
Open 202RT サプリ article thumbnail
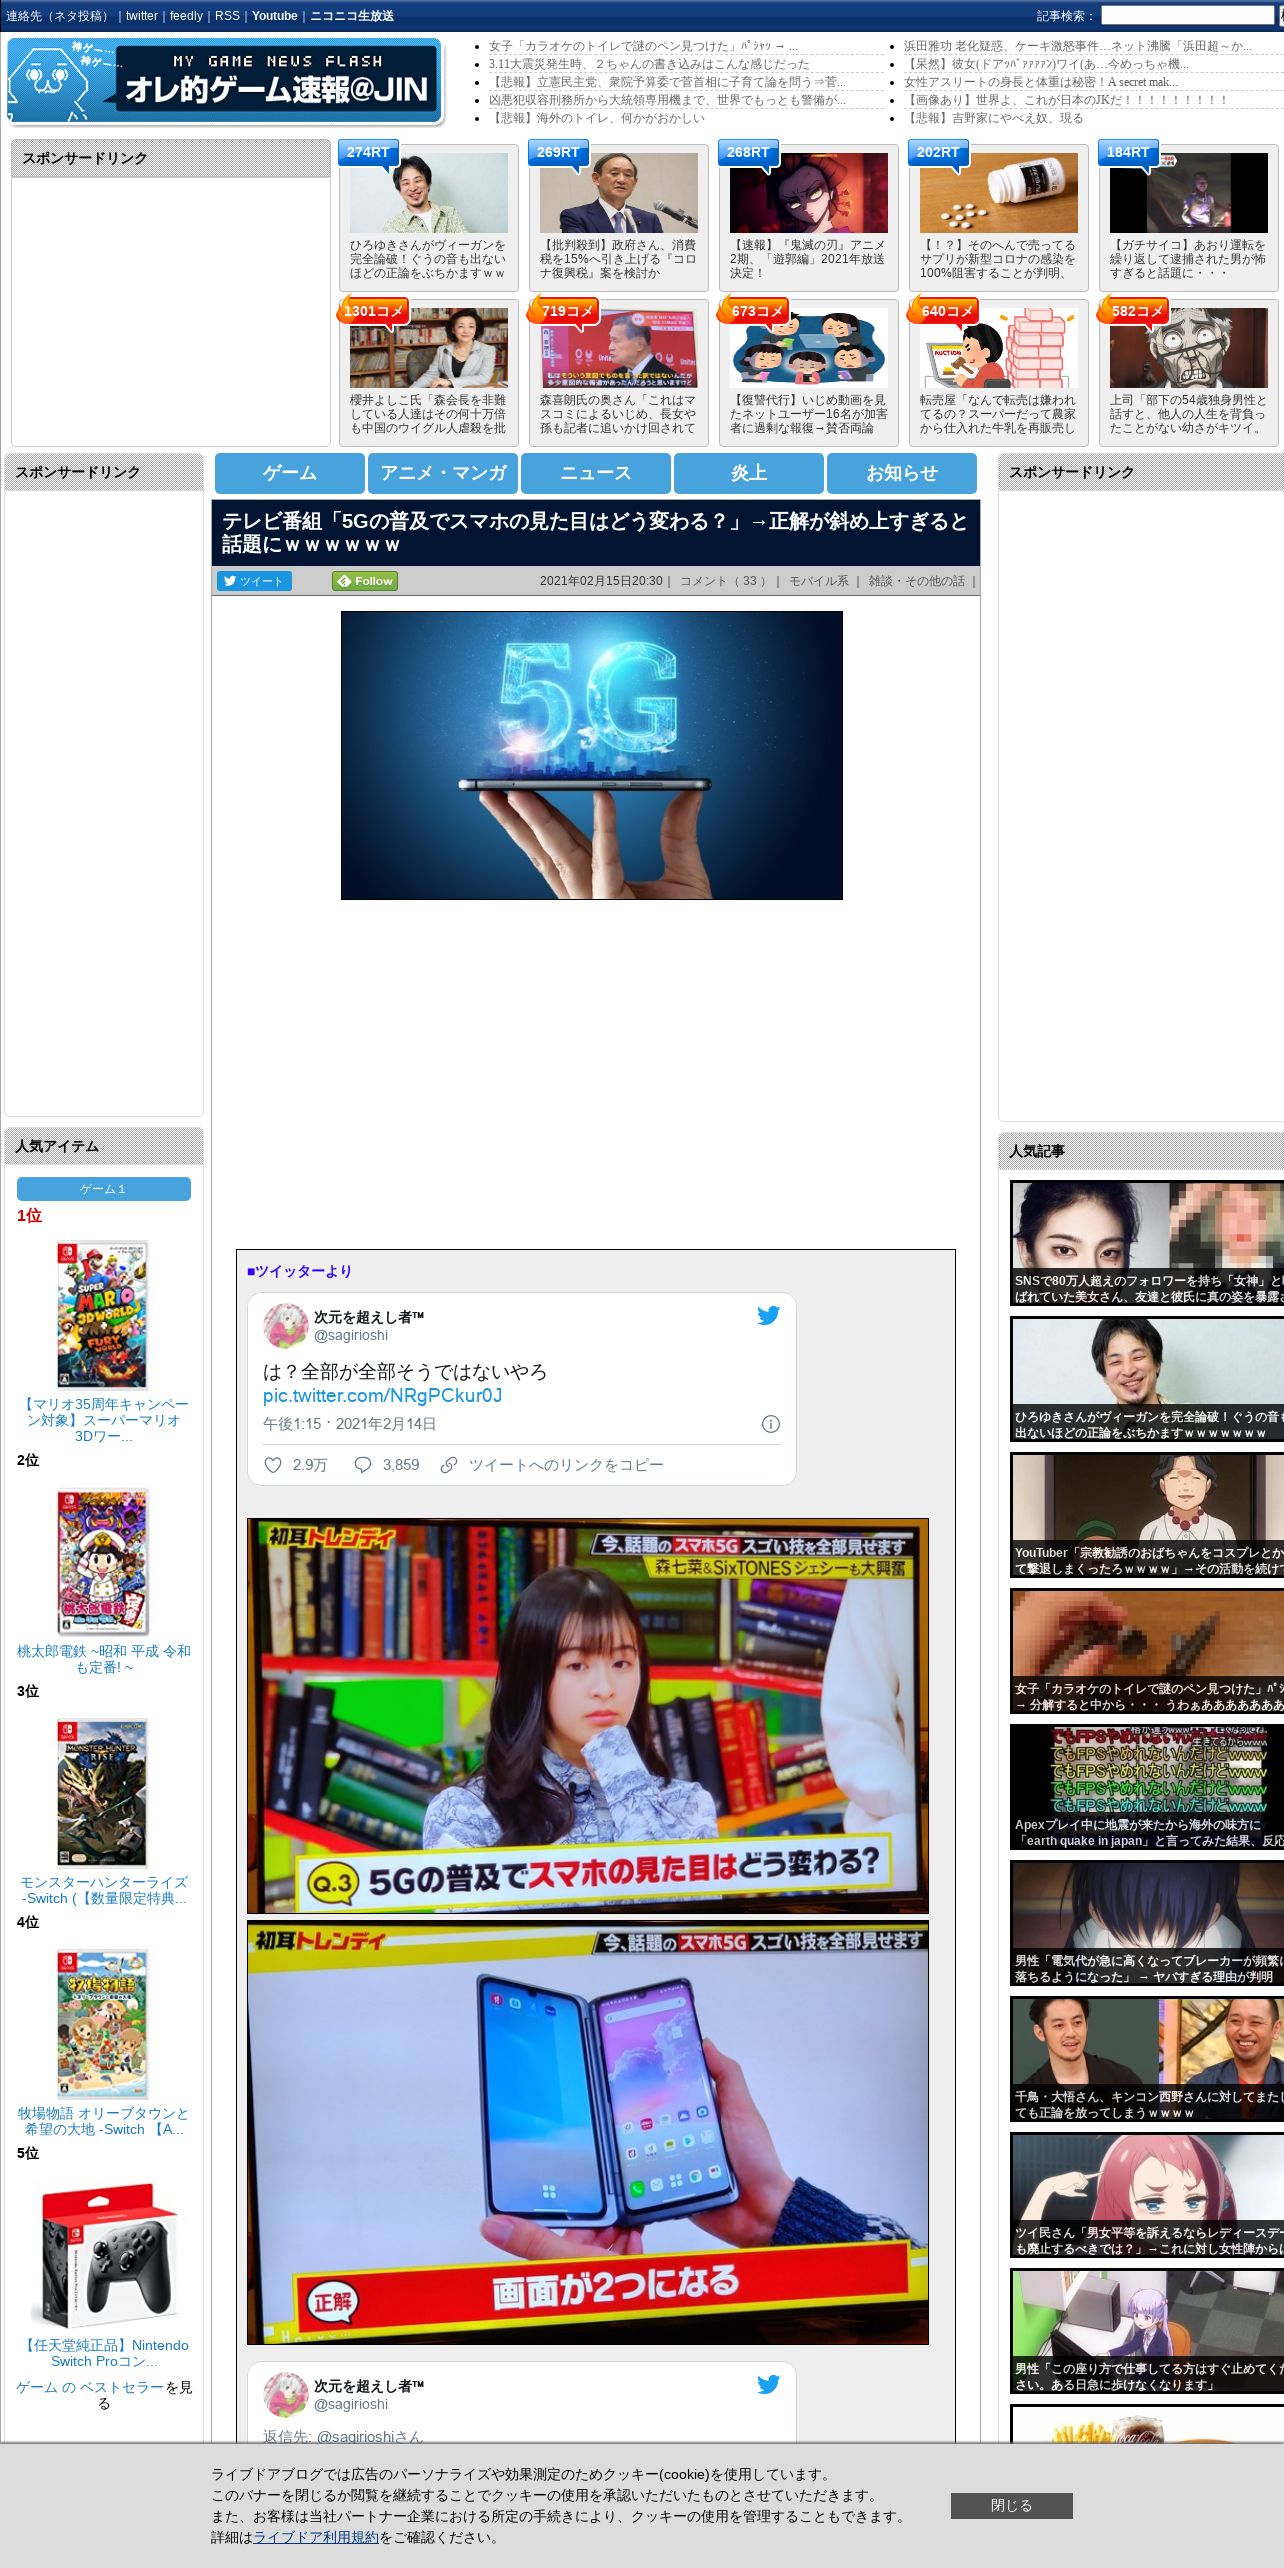point(999,192)
